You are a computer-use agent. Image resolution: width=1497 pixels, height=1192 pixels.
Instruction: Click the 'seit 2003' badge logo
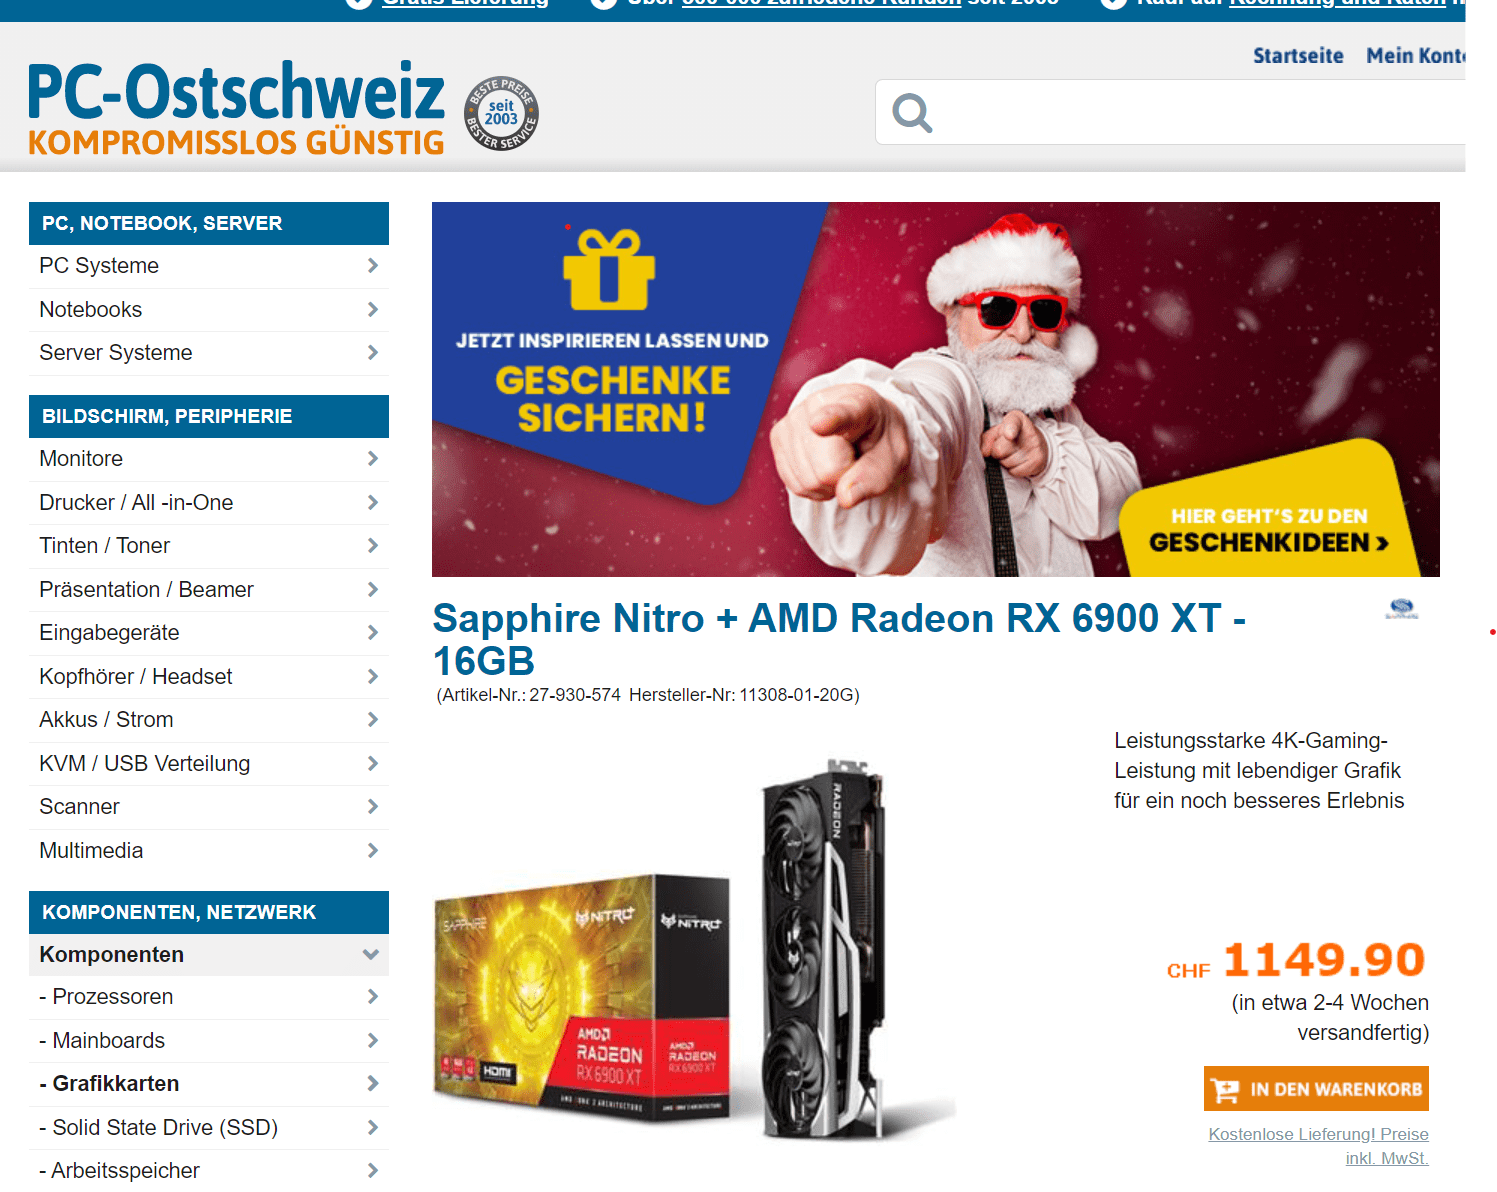(x=502, y=113)
